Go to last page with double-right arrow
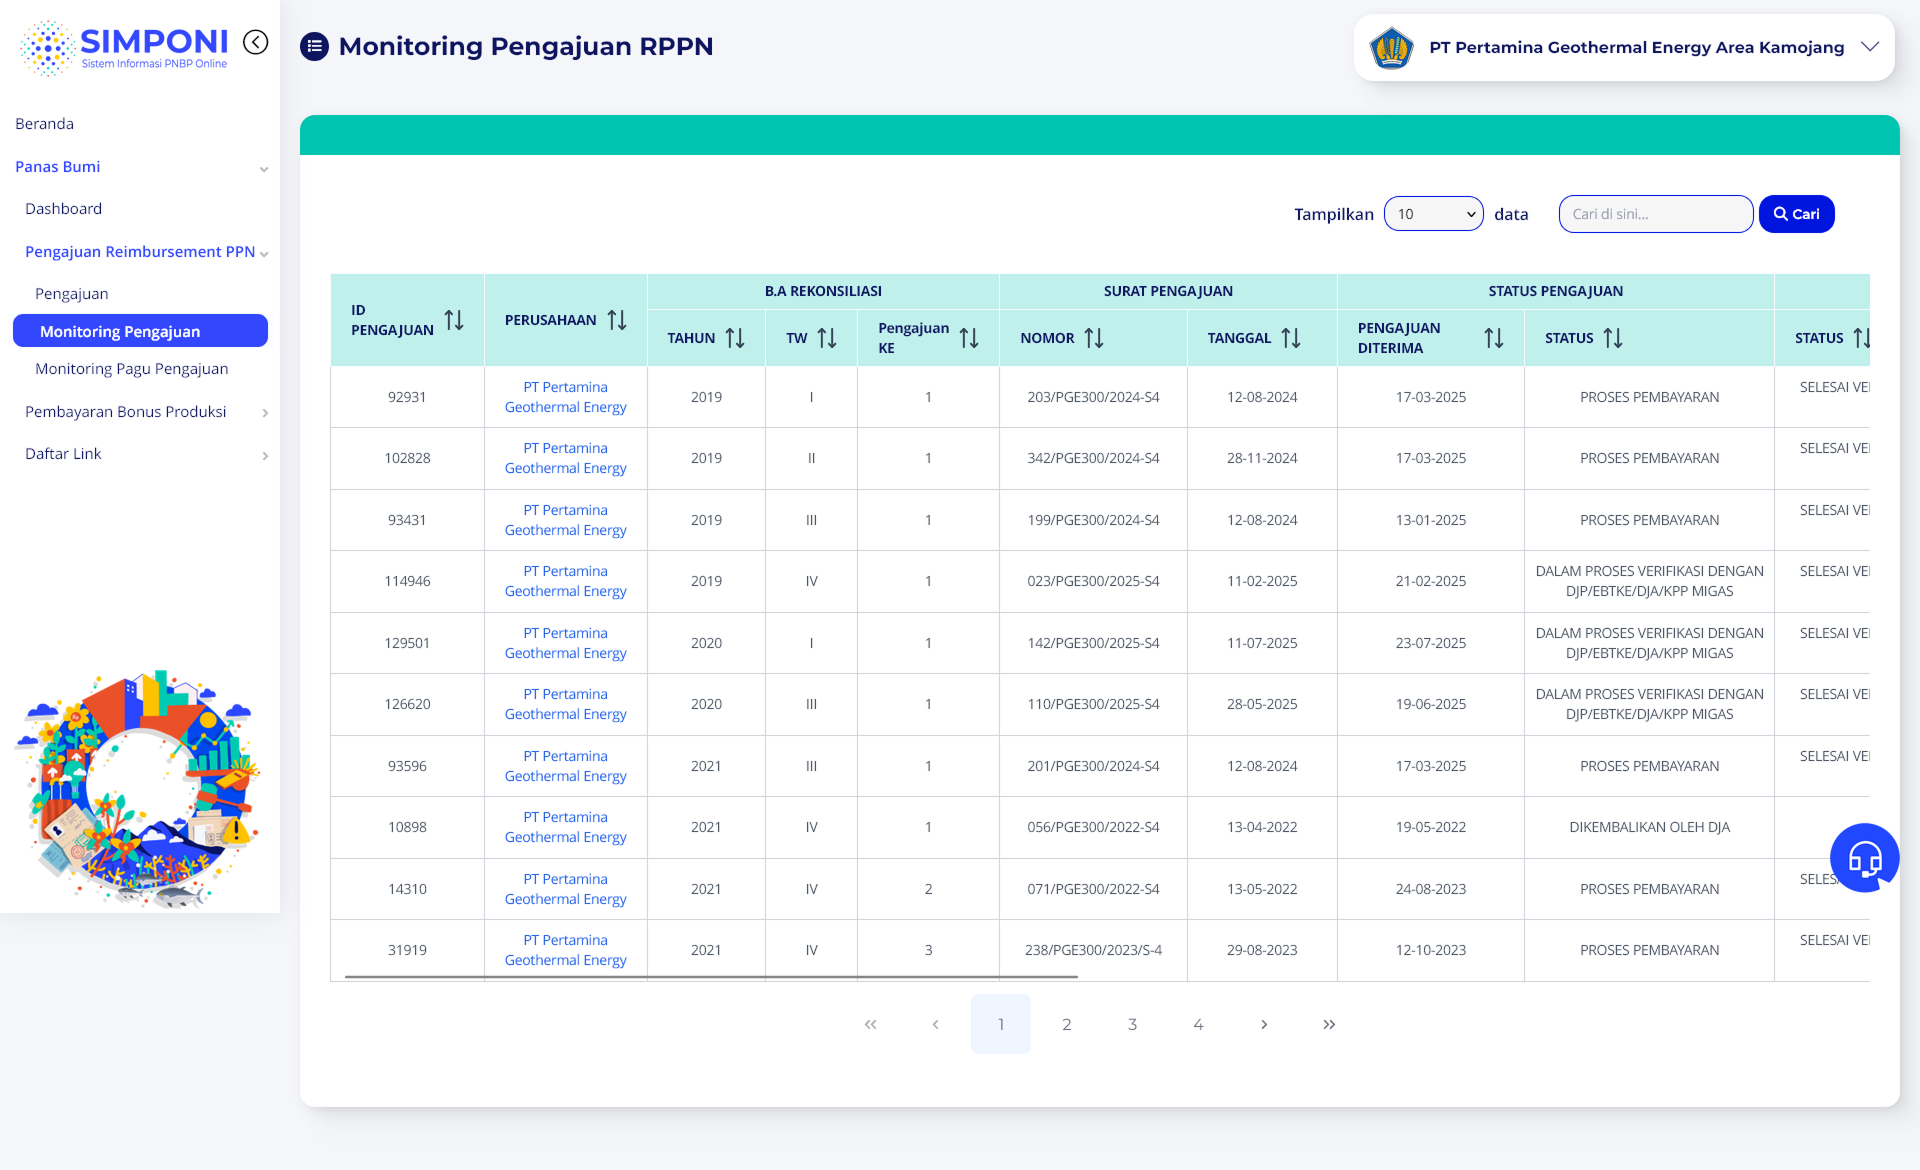Image resolution: width=1920 pixels, height=1170 pixels. click(x=1329, y=1024)
